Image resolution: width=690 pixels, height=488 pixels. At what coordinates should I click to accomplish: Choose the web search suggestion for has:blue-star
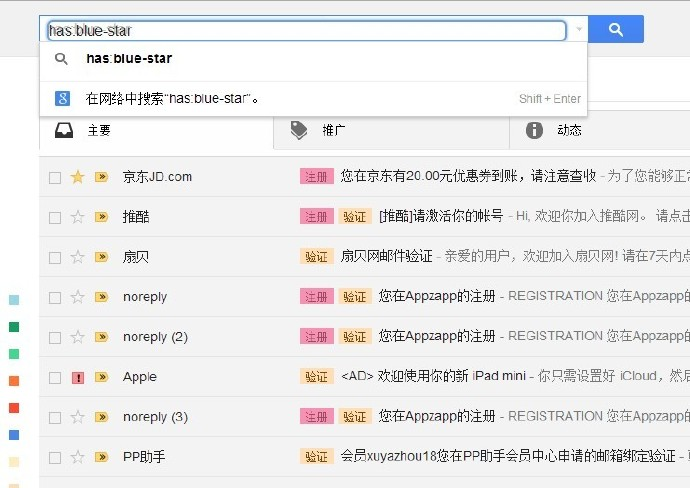[313, 99]
